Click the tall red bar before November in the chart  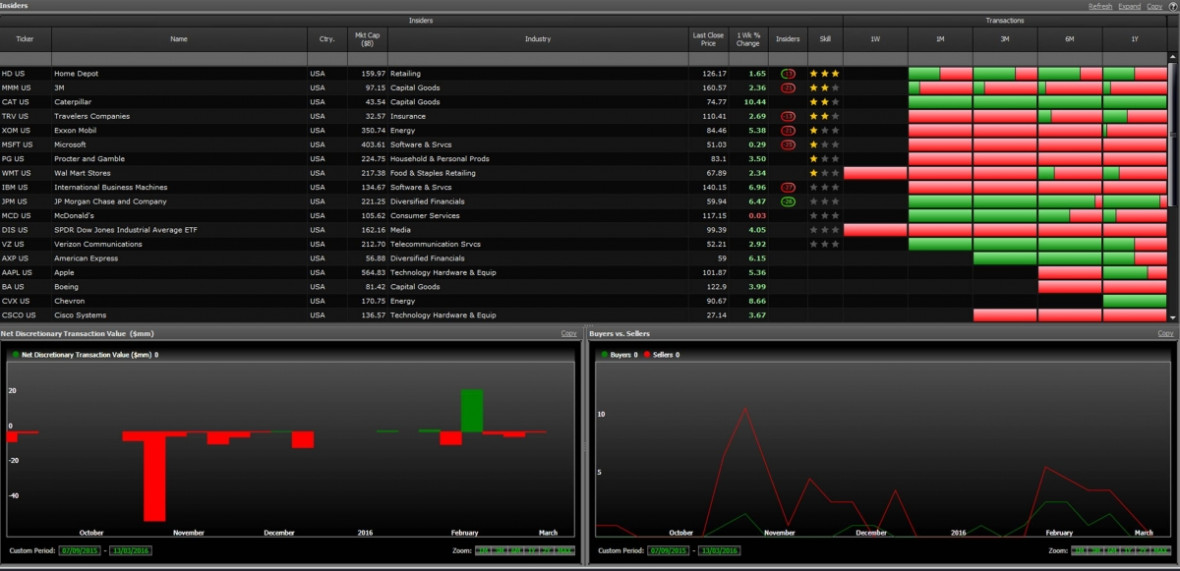pyautogui.click(x=154, y=476)
